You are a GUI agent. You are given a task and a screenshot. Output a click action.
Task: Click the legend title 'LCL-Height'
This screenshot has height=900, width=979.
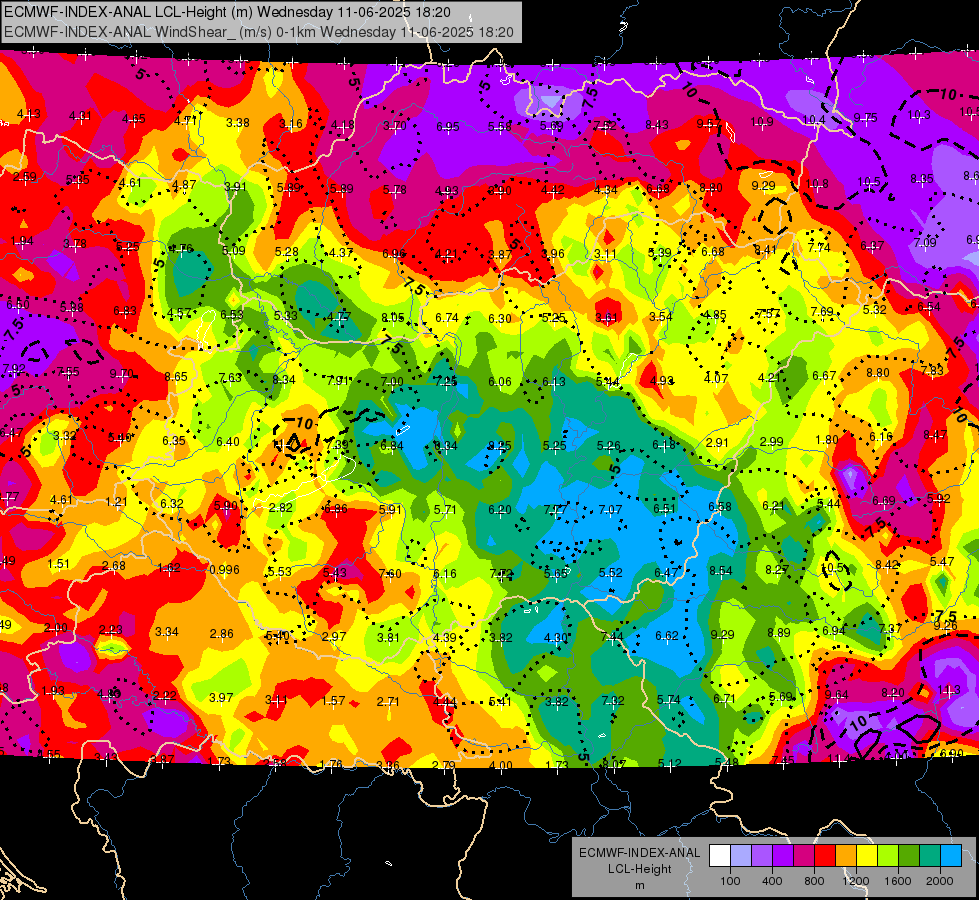click(639, 869)
